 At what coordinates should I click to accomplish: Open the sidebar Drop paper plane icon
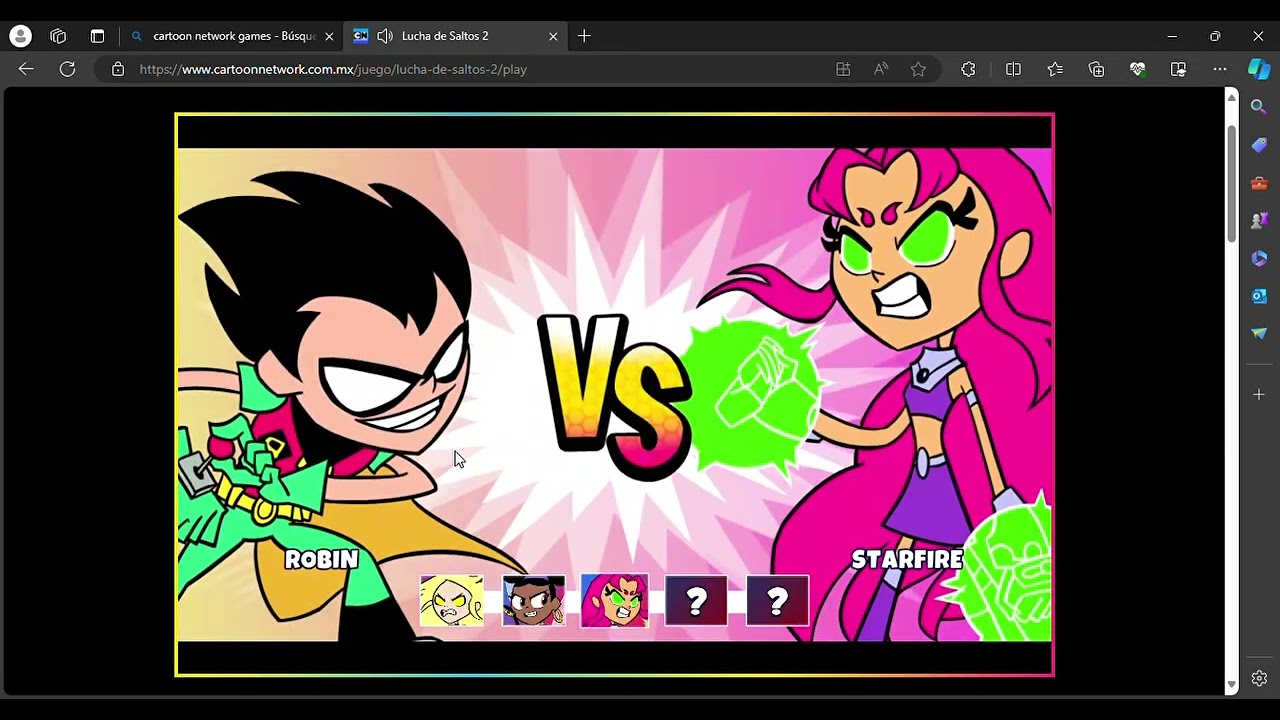tap(1259, 333)
